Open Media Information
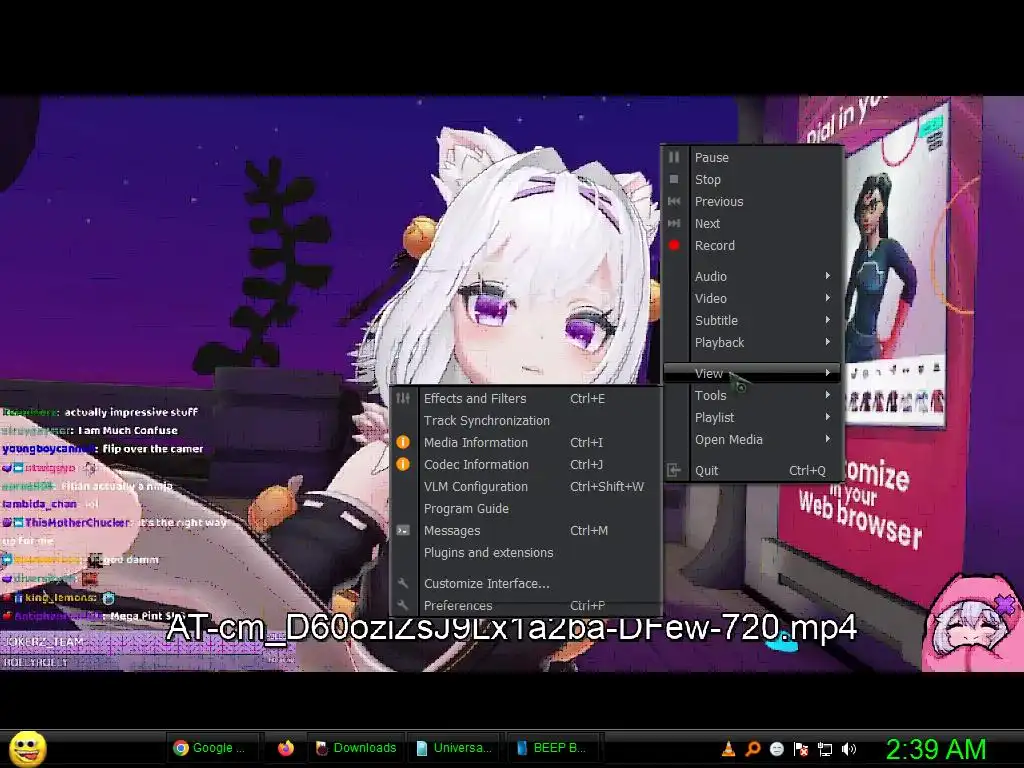This screenshot has width=1024, height=768. click(526, 443)
